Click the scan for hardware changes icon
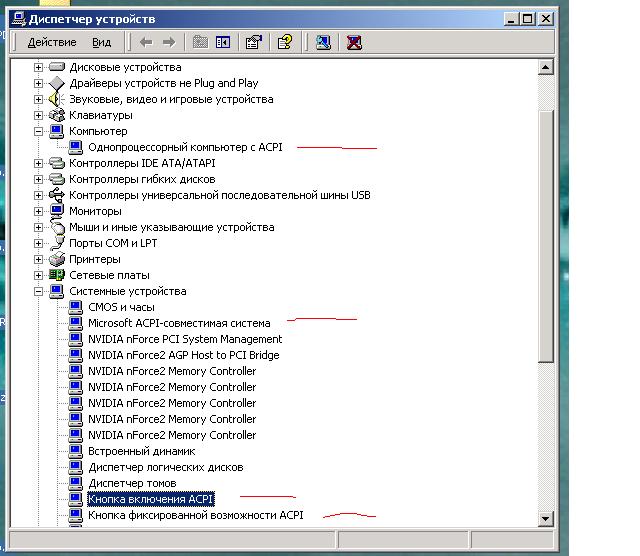Screen dimensions: 640x556 click(323, 42)
